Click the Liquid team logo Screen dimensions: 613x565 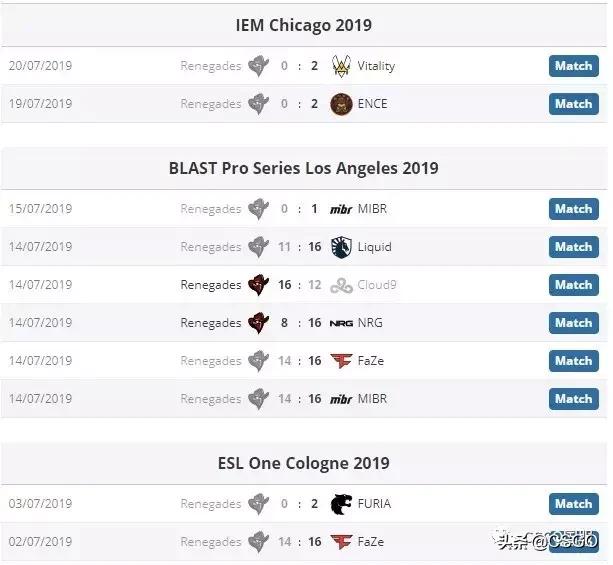(x=341, y=247)
